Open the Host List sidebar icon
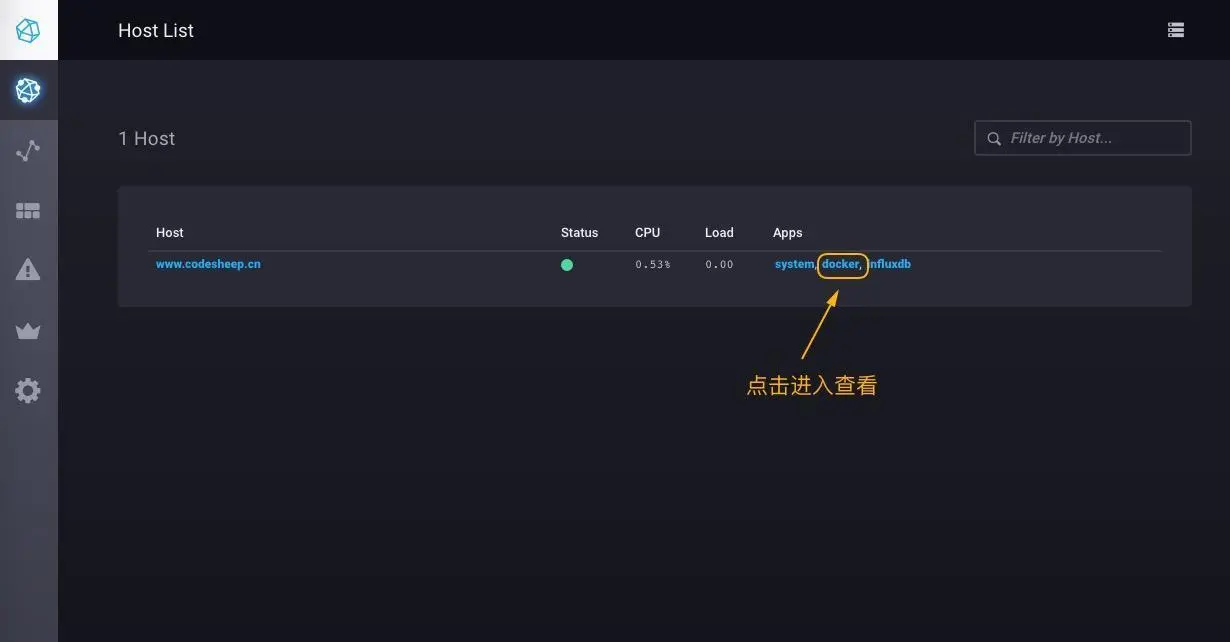The image size is (1230, 642). [x=28, y=90]
